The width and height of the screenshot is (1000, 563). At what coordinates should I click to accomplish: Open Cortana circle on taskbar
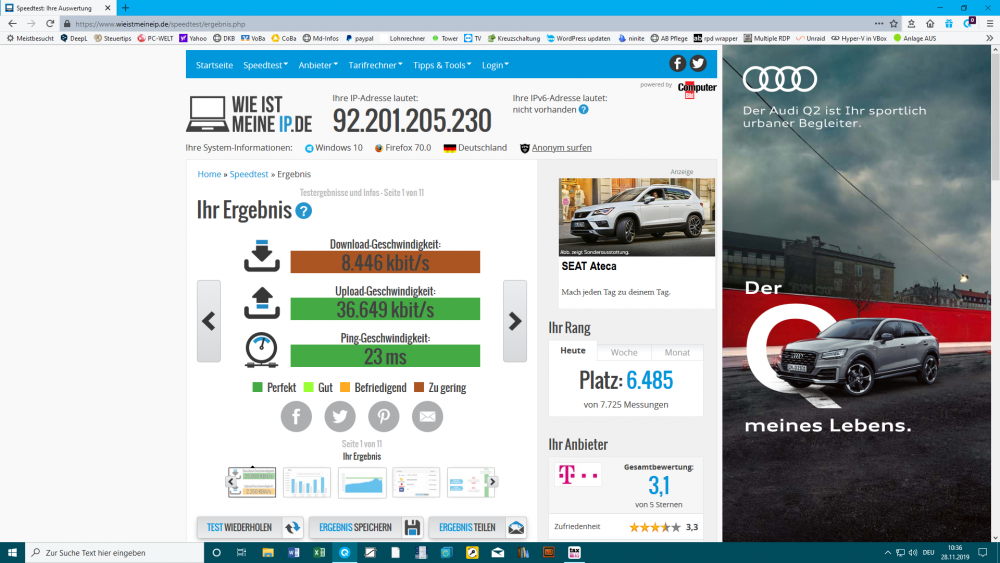[x=216, y=552]
